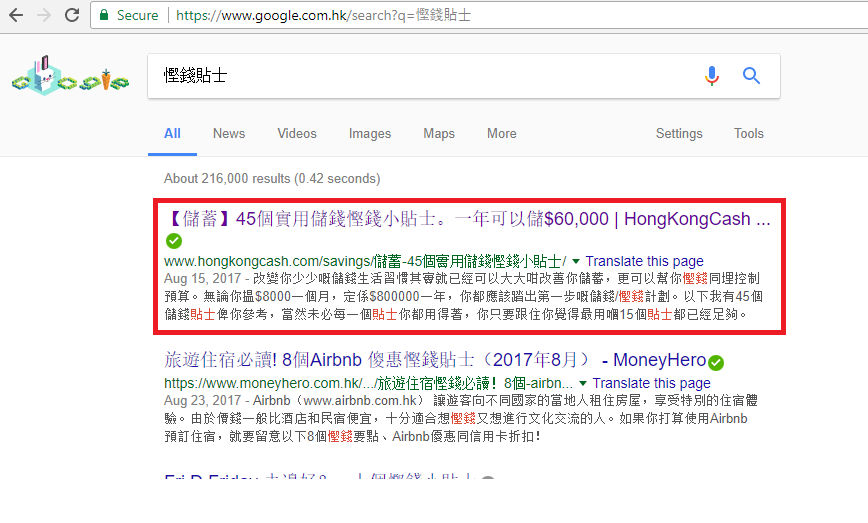Open the HongKongCash 45個實用儲錢慳錢小貼士 result
The height and width of the screenshot is (523, 868).
pos(467,219)
